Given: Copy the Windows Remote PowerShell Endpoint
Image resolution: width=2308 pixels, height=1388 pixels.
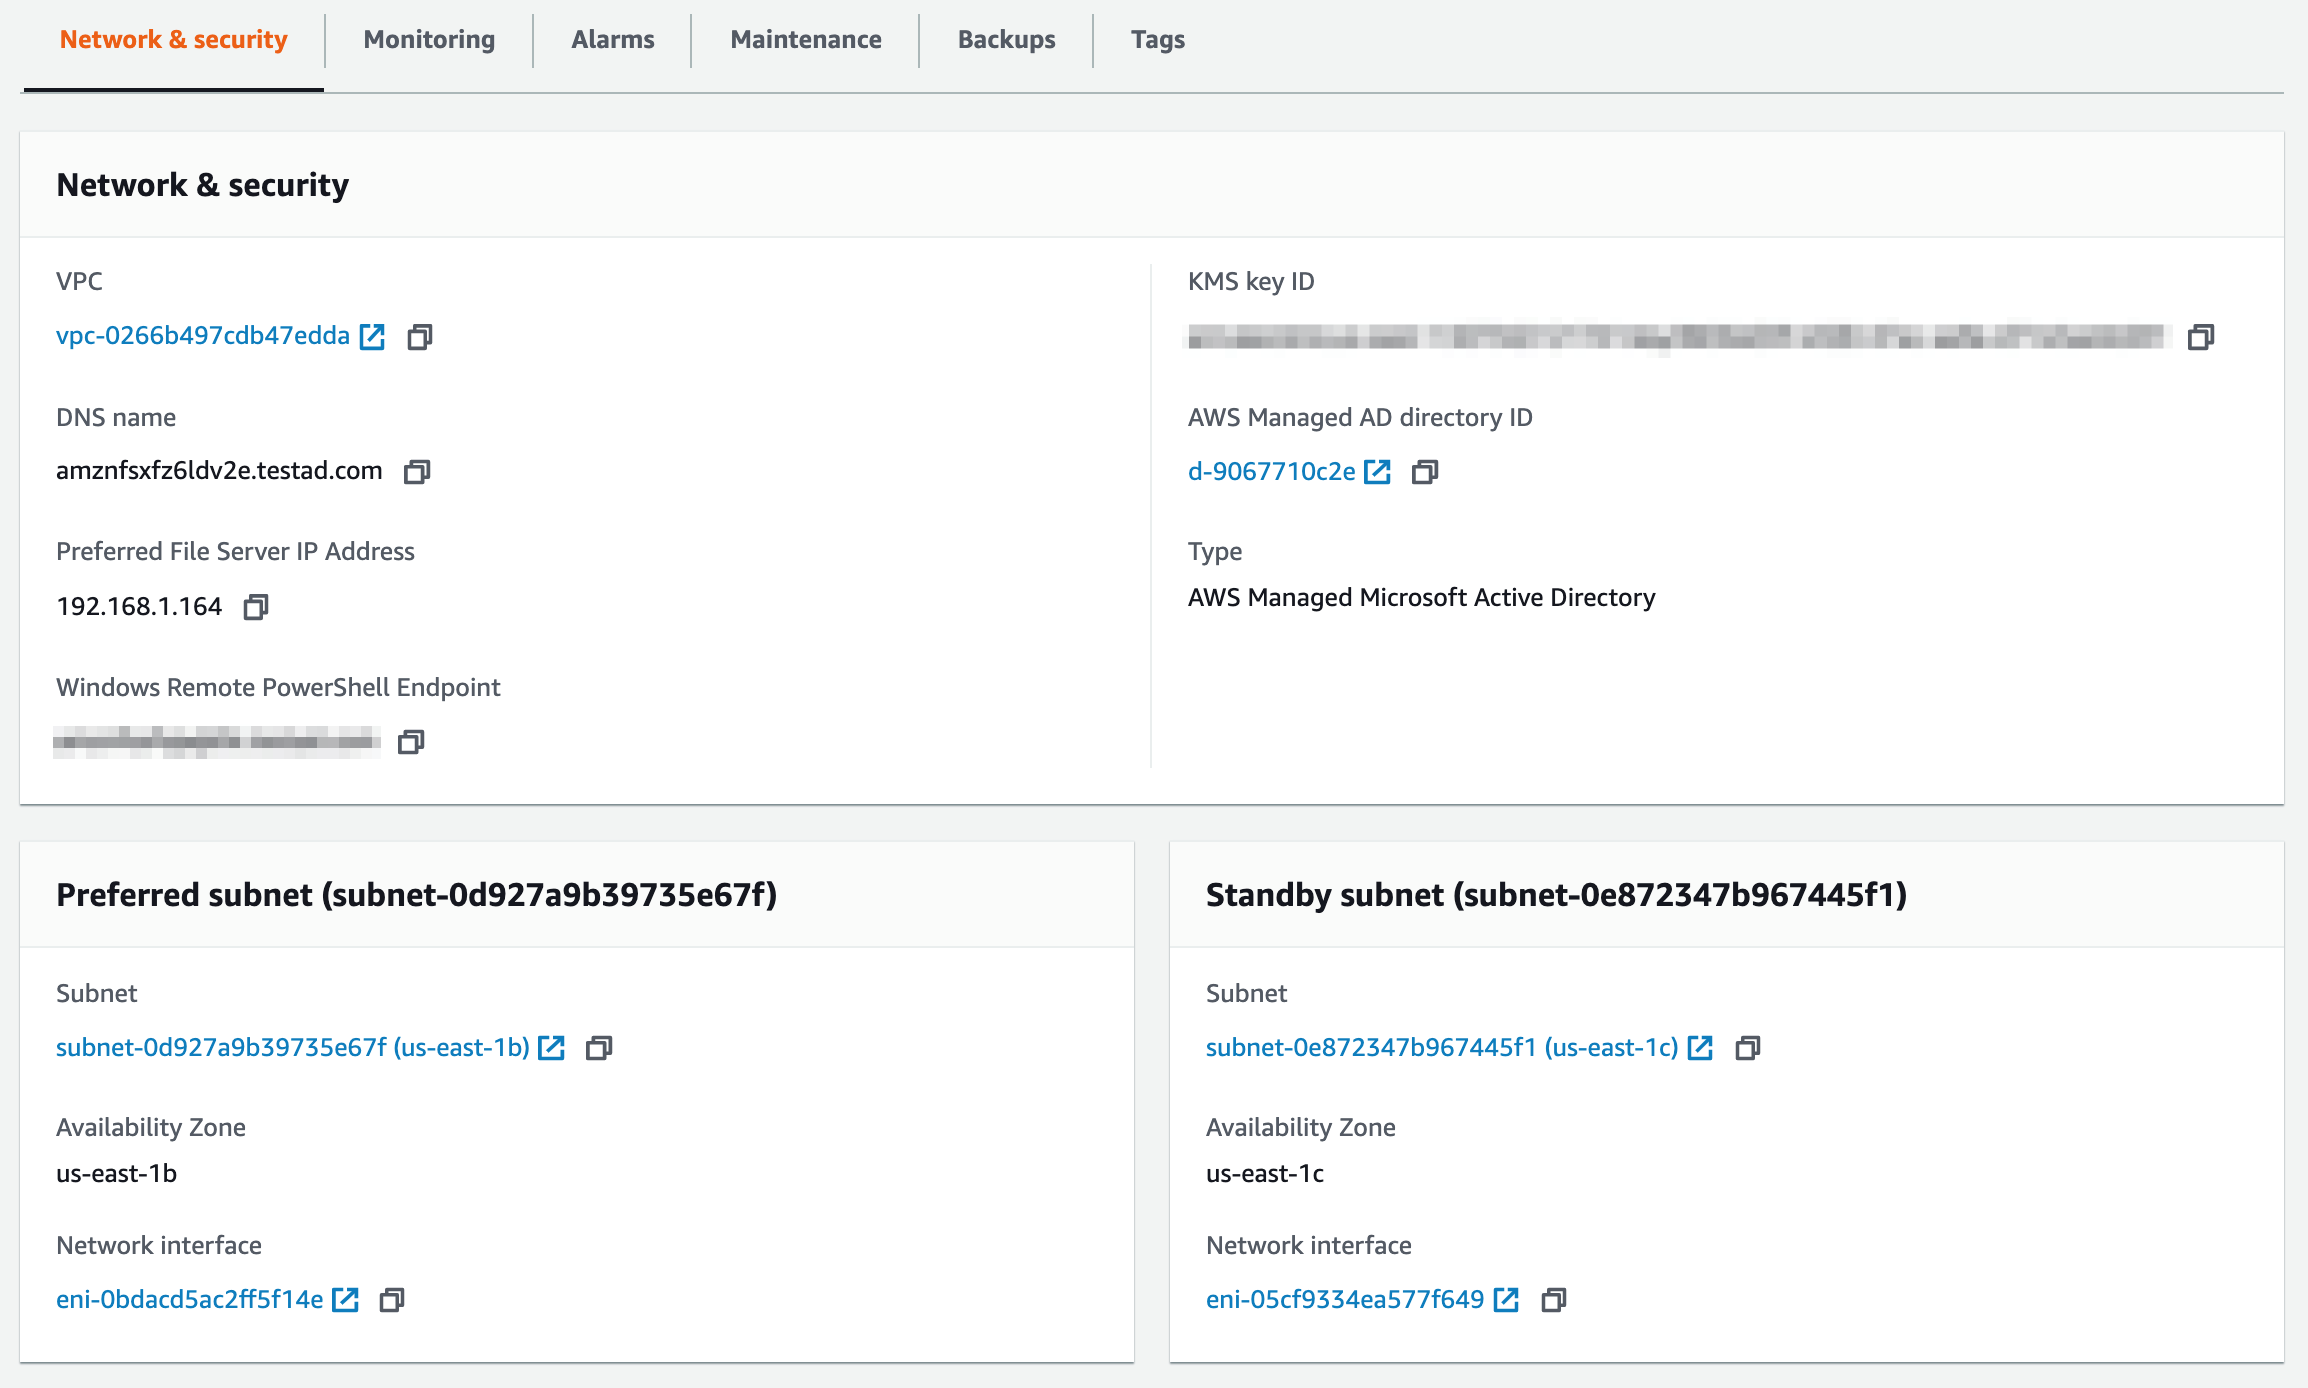Looking at the screenshot, I should tap(411, 741).
